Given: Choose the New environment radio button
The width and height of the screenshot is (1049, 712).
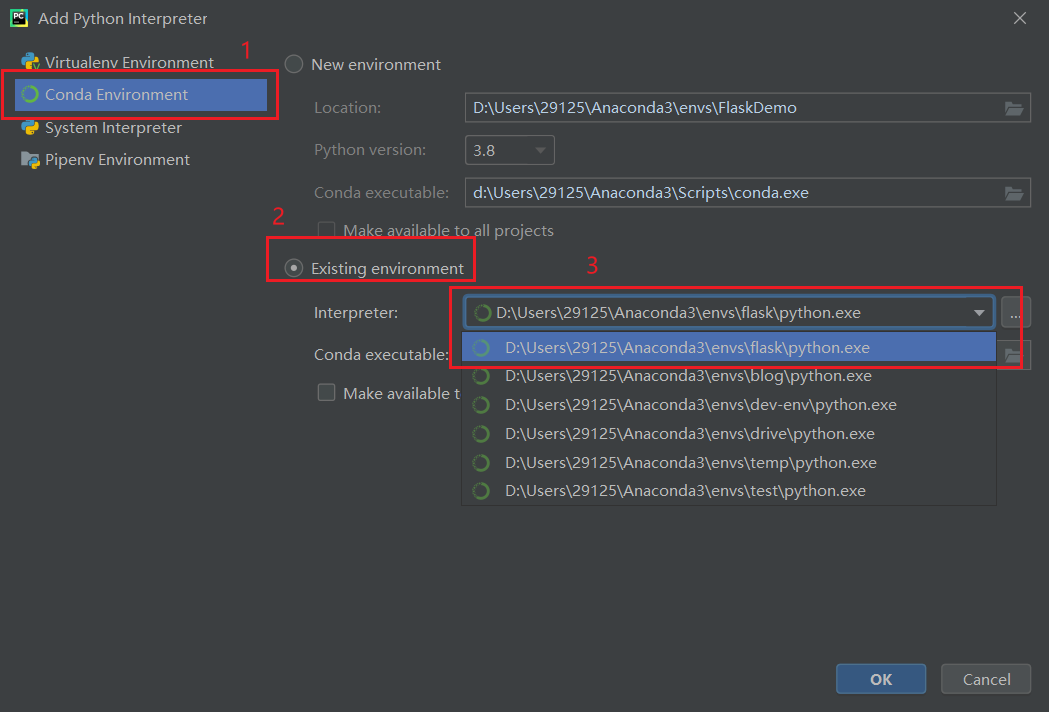Looking at the screenshot, I should point(294,64).
